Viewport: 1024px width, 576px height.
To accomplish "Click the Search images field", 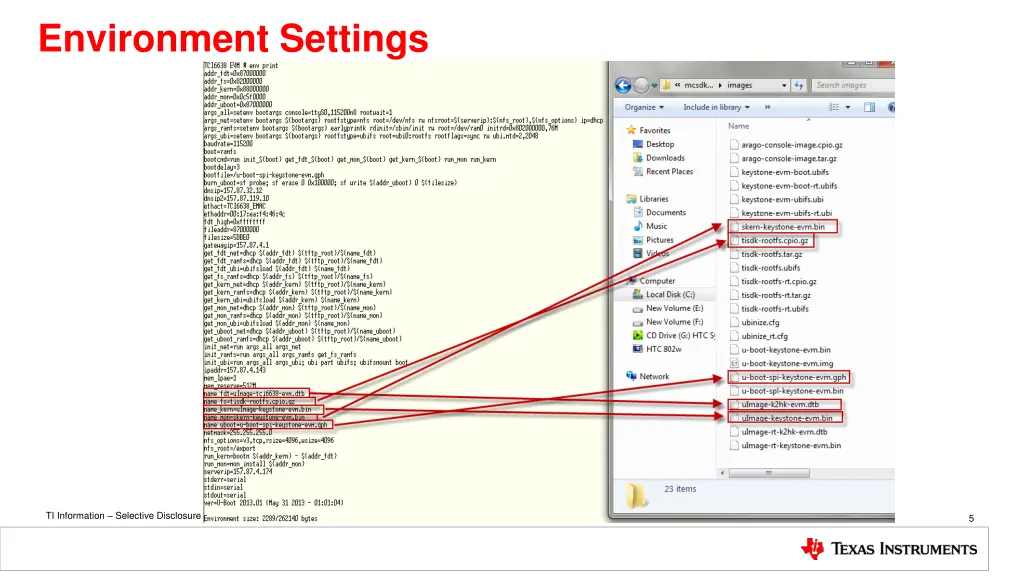I will coord(852,85).
